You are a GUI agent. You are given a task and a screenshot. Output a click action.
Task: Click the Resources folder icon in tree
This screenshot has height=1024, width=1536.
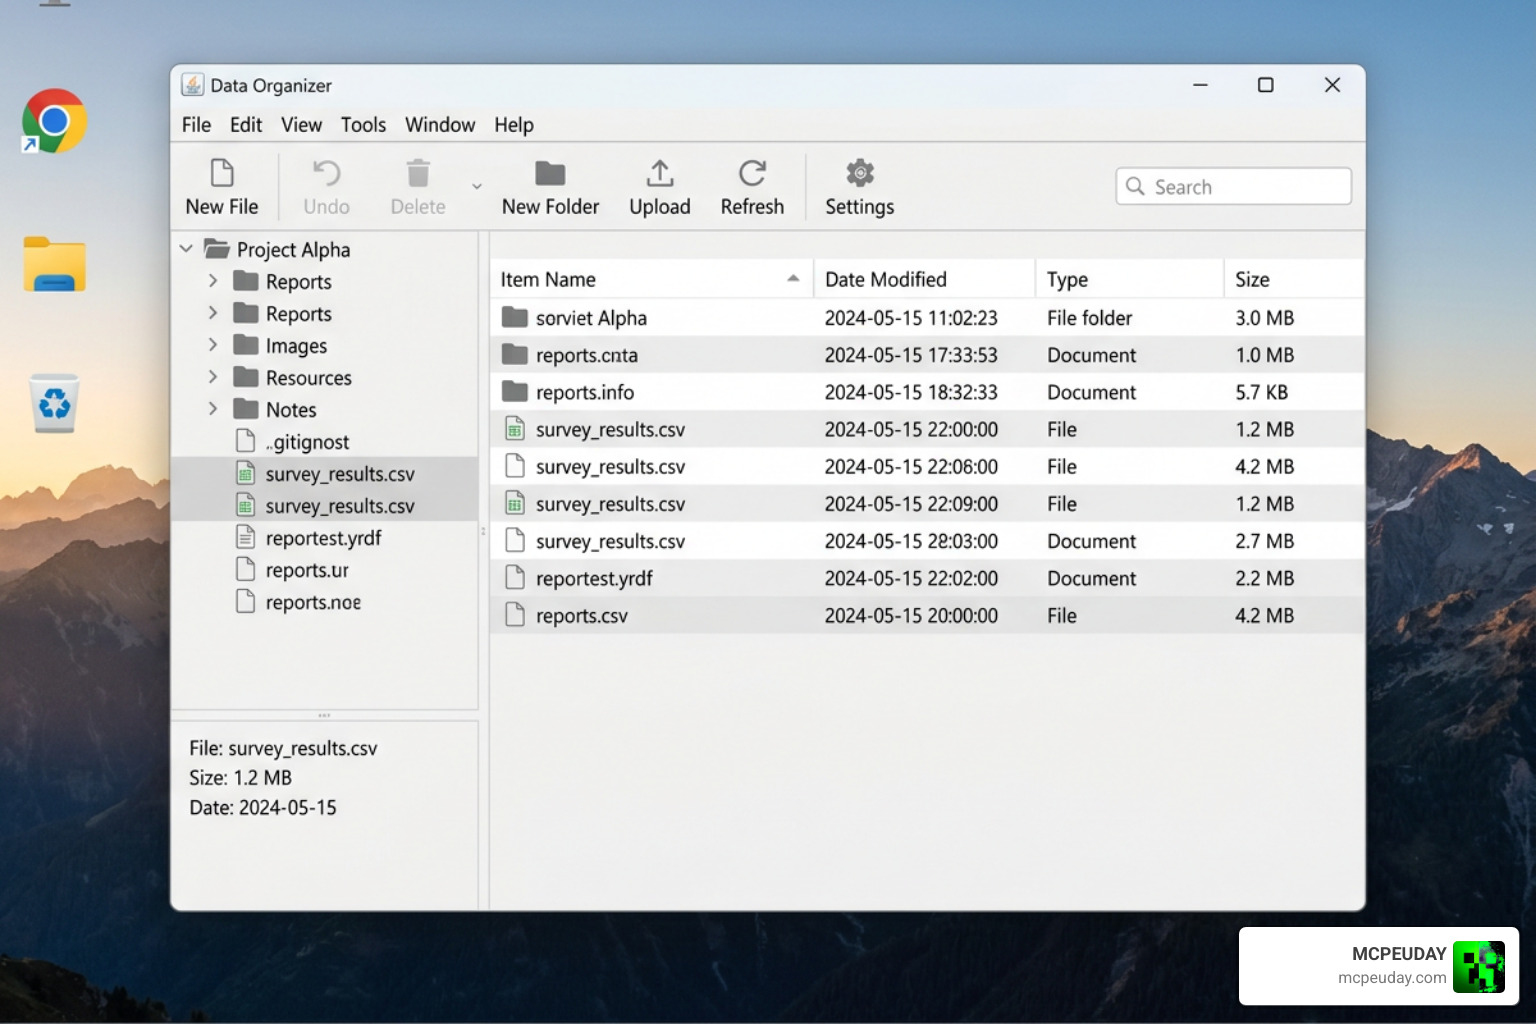coord(246,377)
